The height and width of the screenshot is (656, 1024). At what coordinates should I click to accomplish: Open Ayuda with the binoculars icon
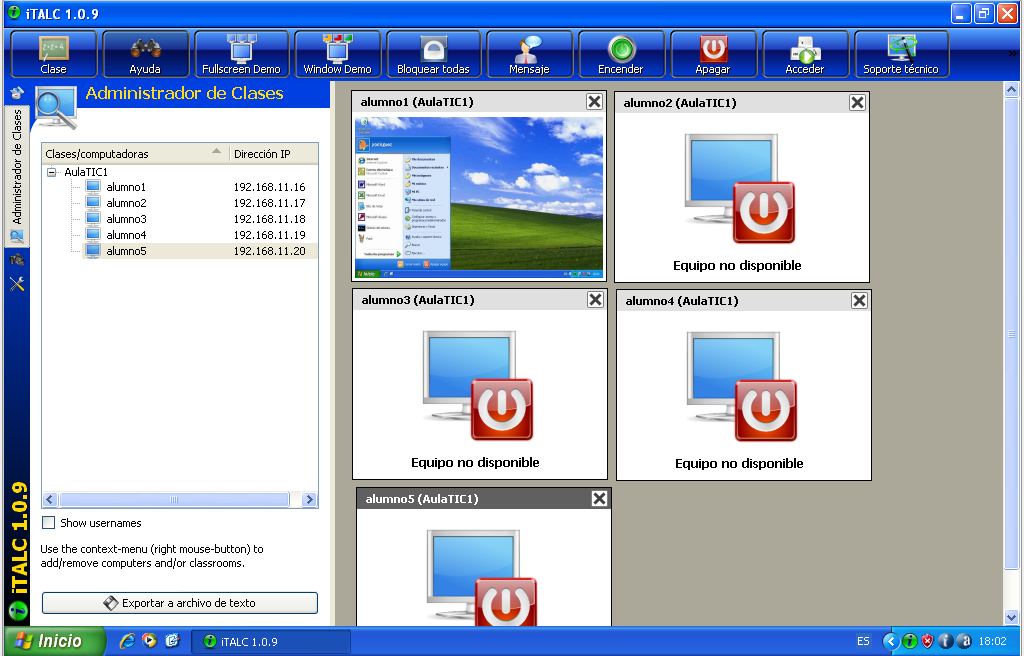(x=145, y=54)
